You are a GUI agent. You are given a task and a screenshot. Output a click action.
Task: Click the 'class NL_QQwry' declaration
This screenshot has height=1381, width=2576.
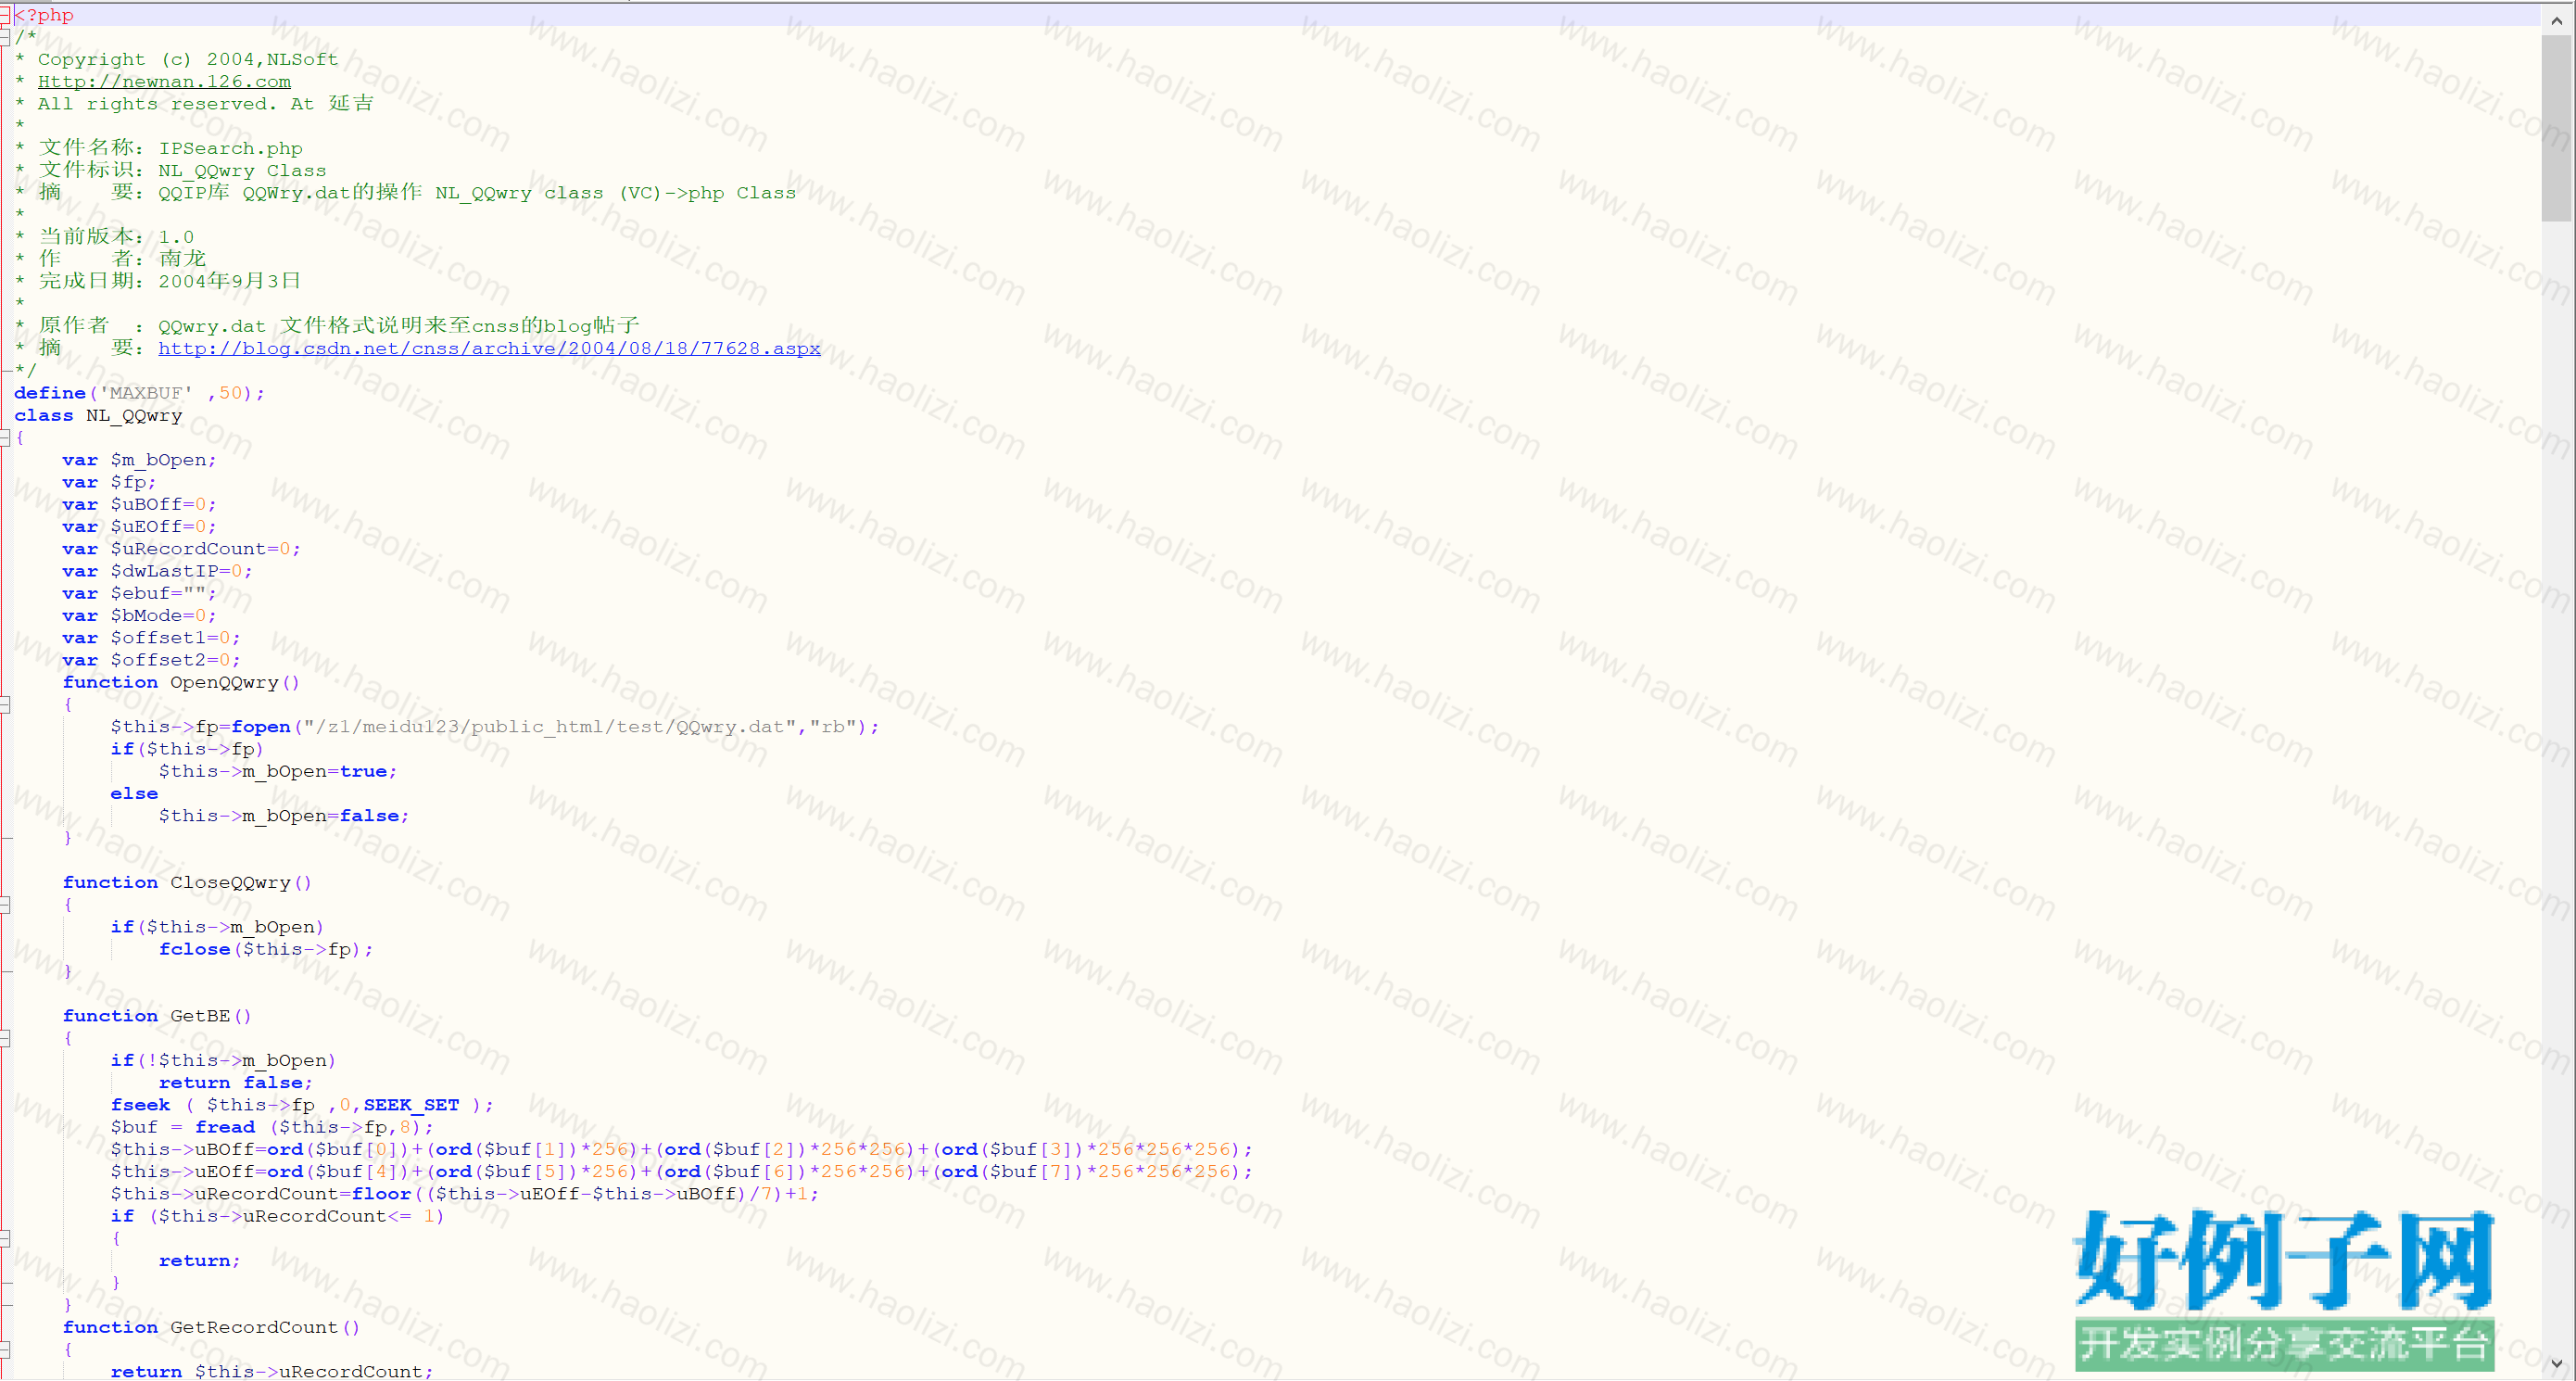(x=98, y=415)
